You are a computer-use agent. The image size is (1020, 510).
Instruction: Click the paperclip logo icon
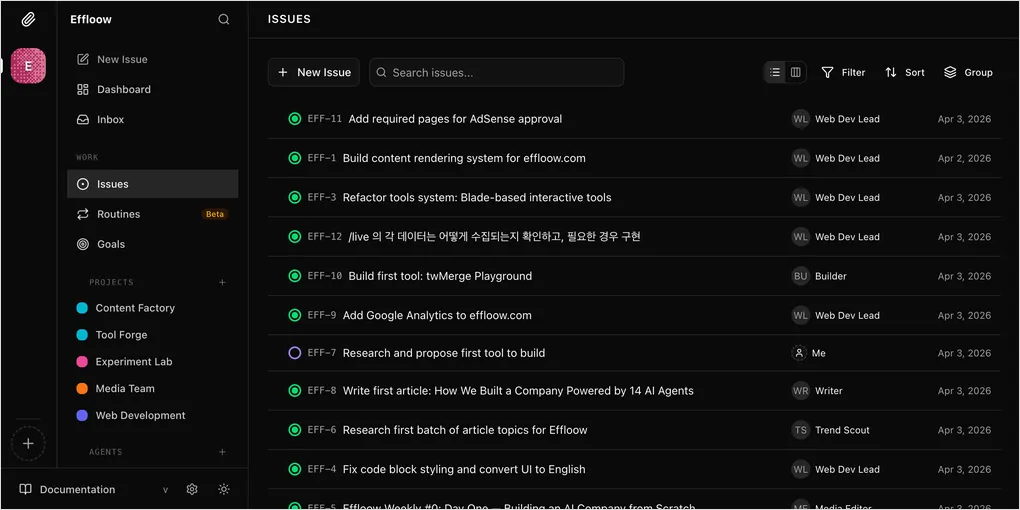28,20
